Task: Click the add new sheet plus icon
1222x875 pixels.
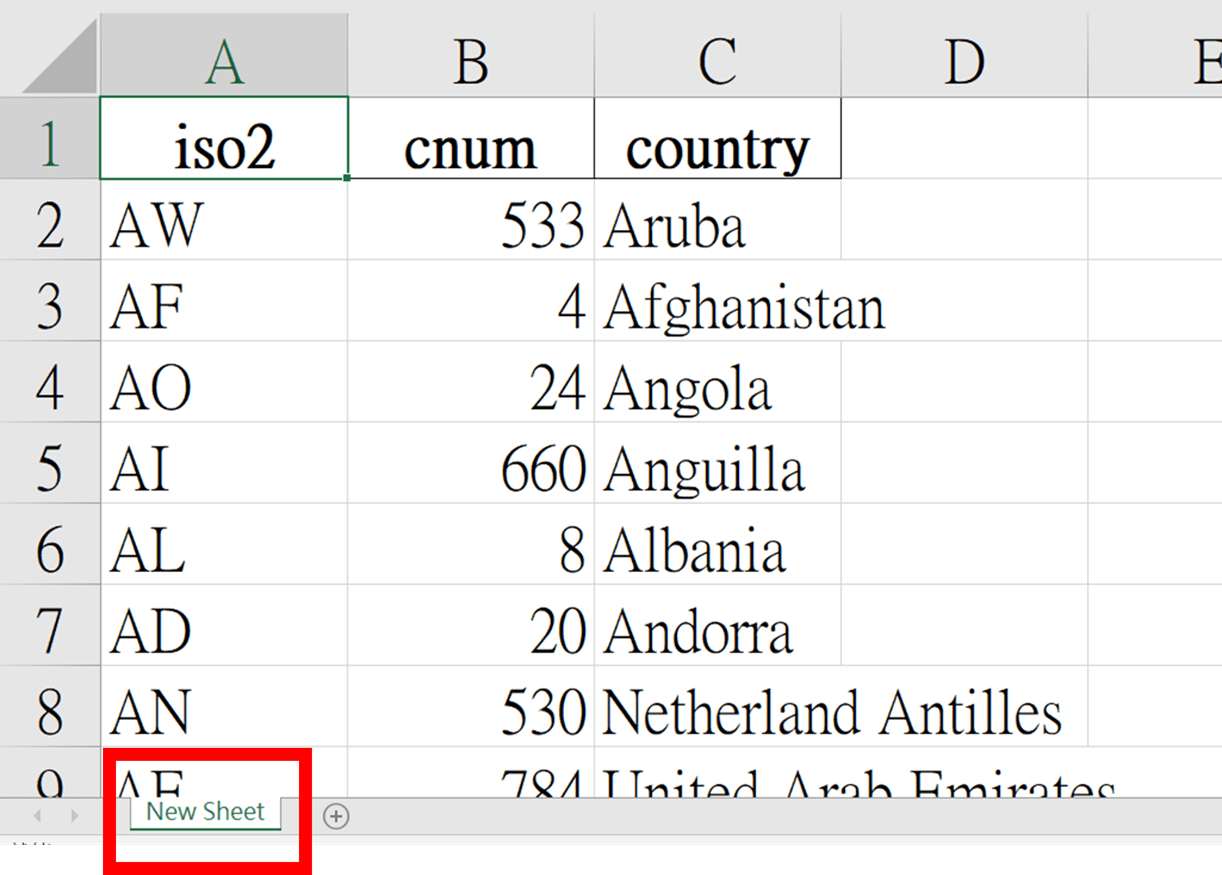Action: 337,816
